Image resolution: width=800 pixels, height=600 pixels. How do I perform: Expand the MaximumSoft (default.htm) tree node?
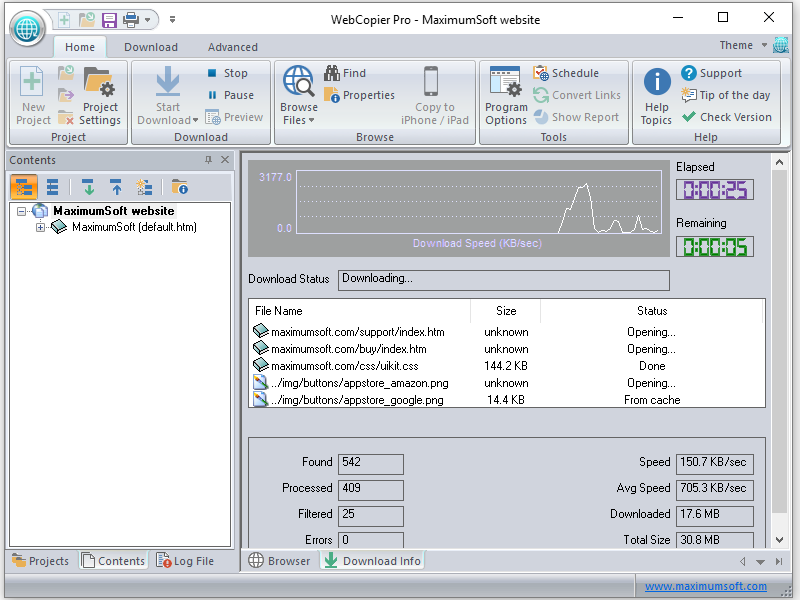click(x=41, y=227)
